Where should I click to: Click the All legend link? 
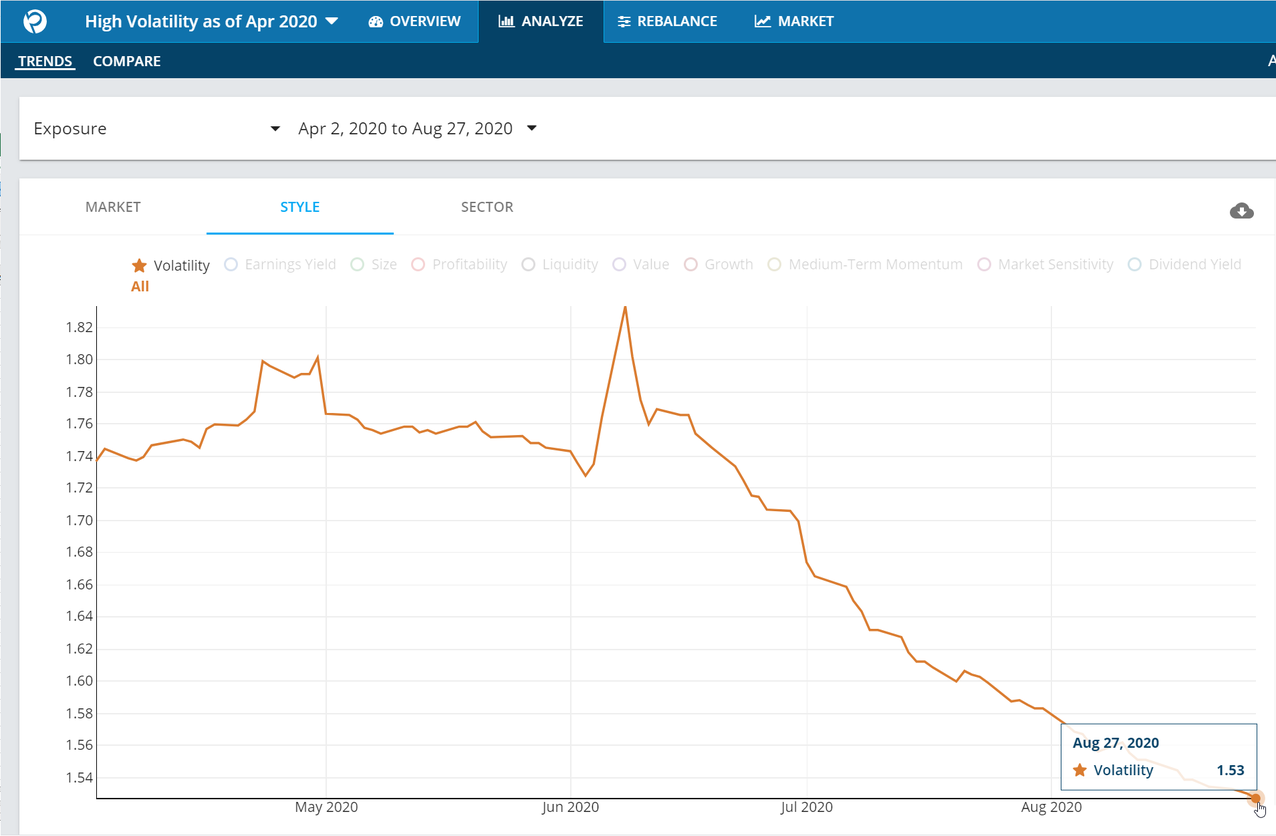point(140,286)
